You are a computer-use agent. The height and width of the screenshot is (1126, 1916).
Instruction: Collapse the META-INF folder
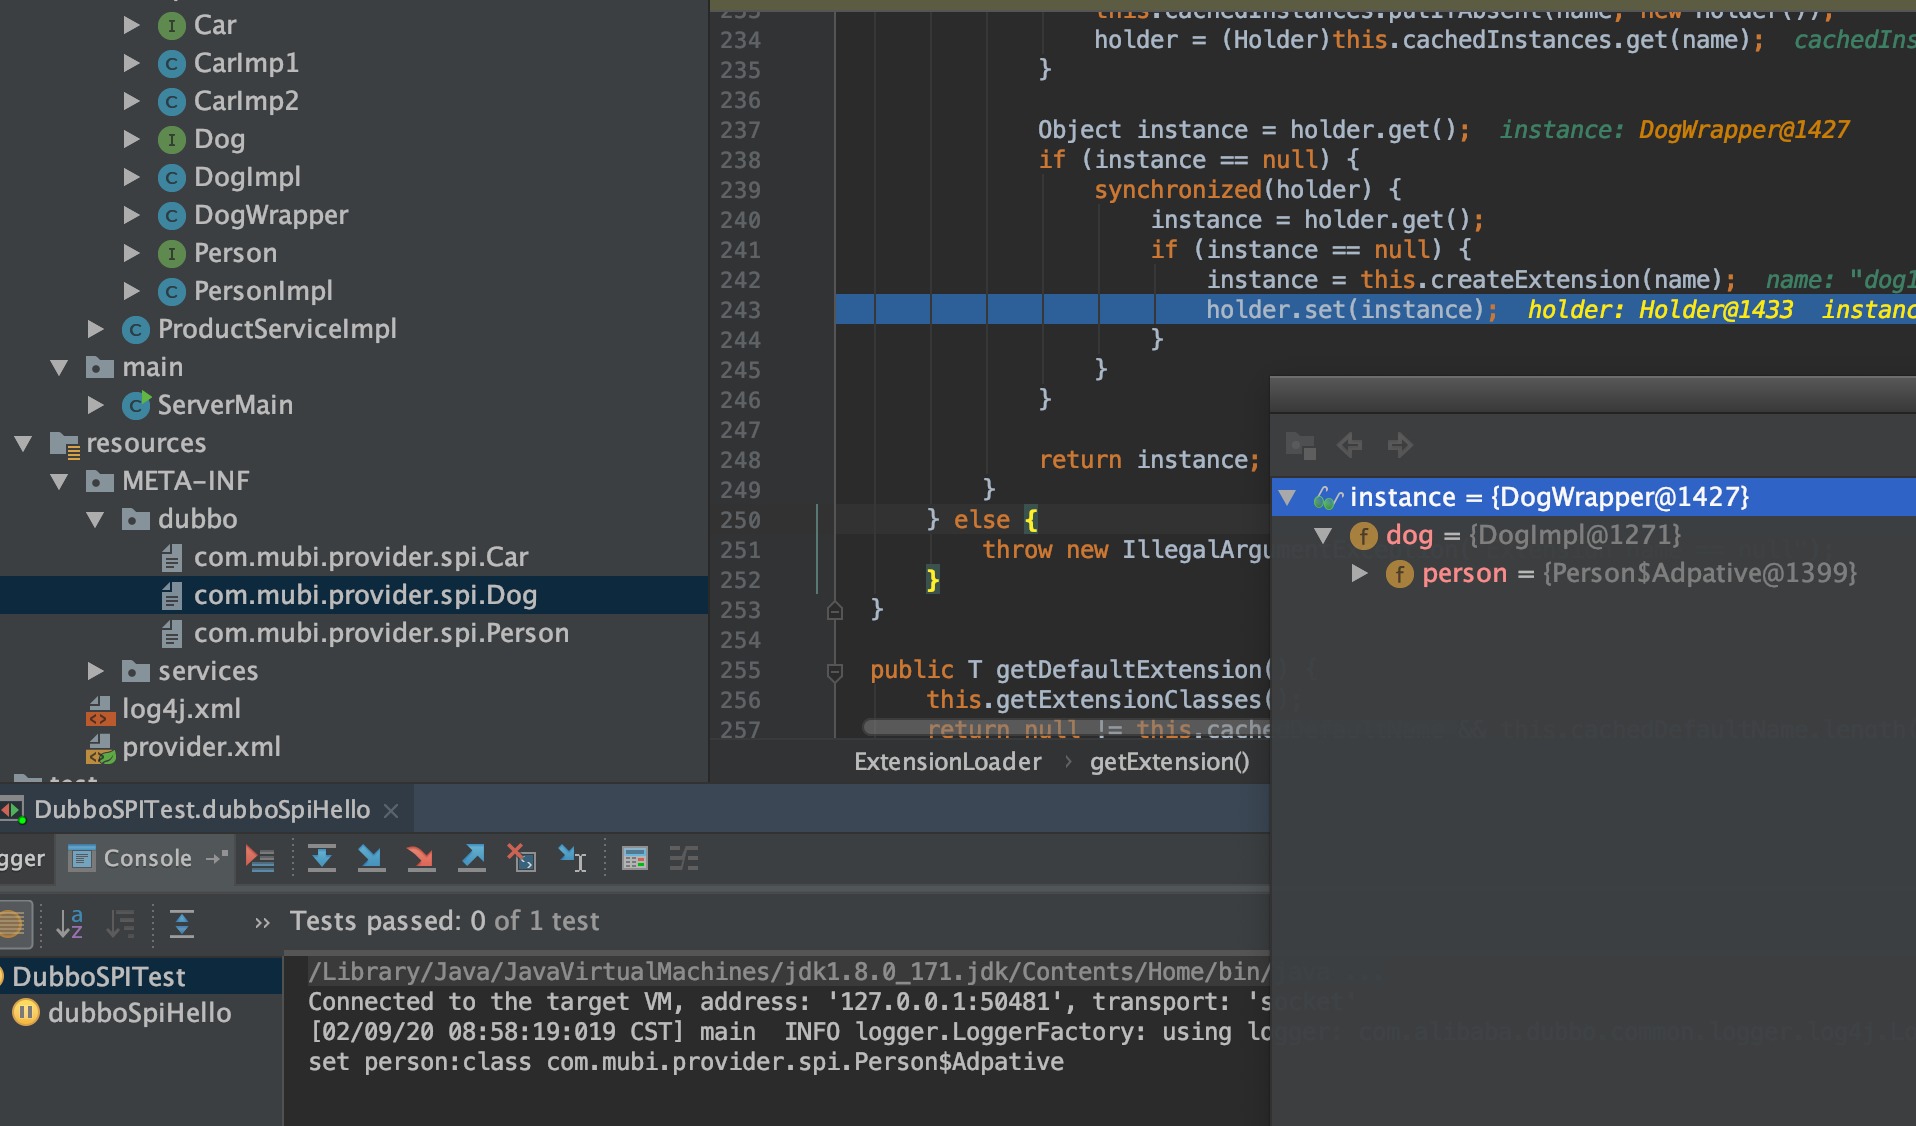coord(60,481)
